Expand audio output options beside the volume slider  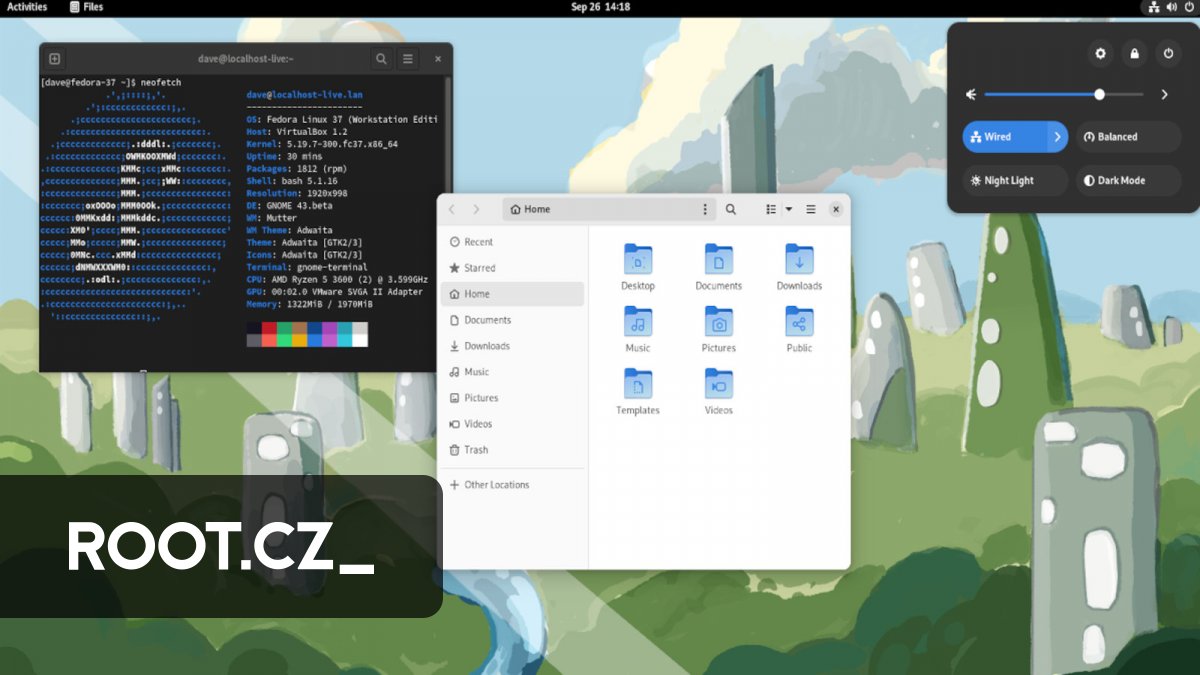pyautogui.click(x=1164, y=94)
